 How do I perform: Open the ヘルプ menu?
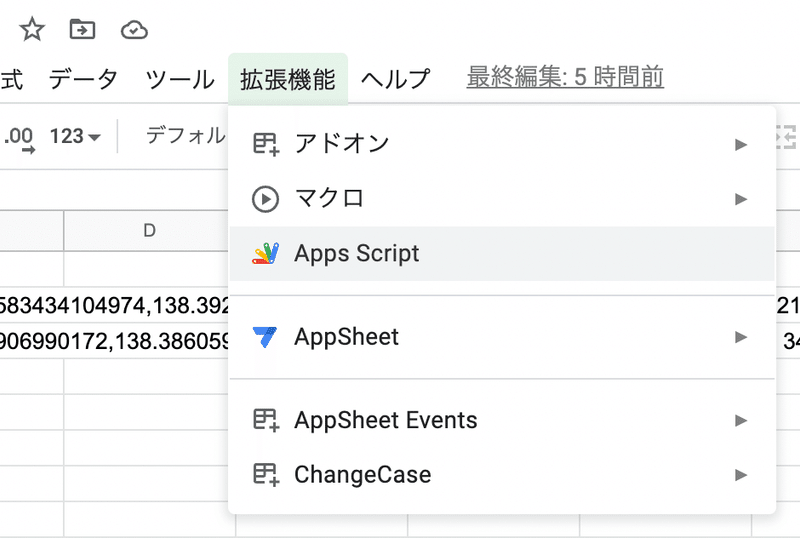tap(395, 79)
